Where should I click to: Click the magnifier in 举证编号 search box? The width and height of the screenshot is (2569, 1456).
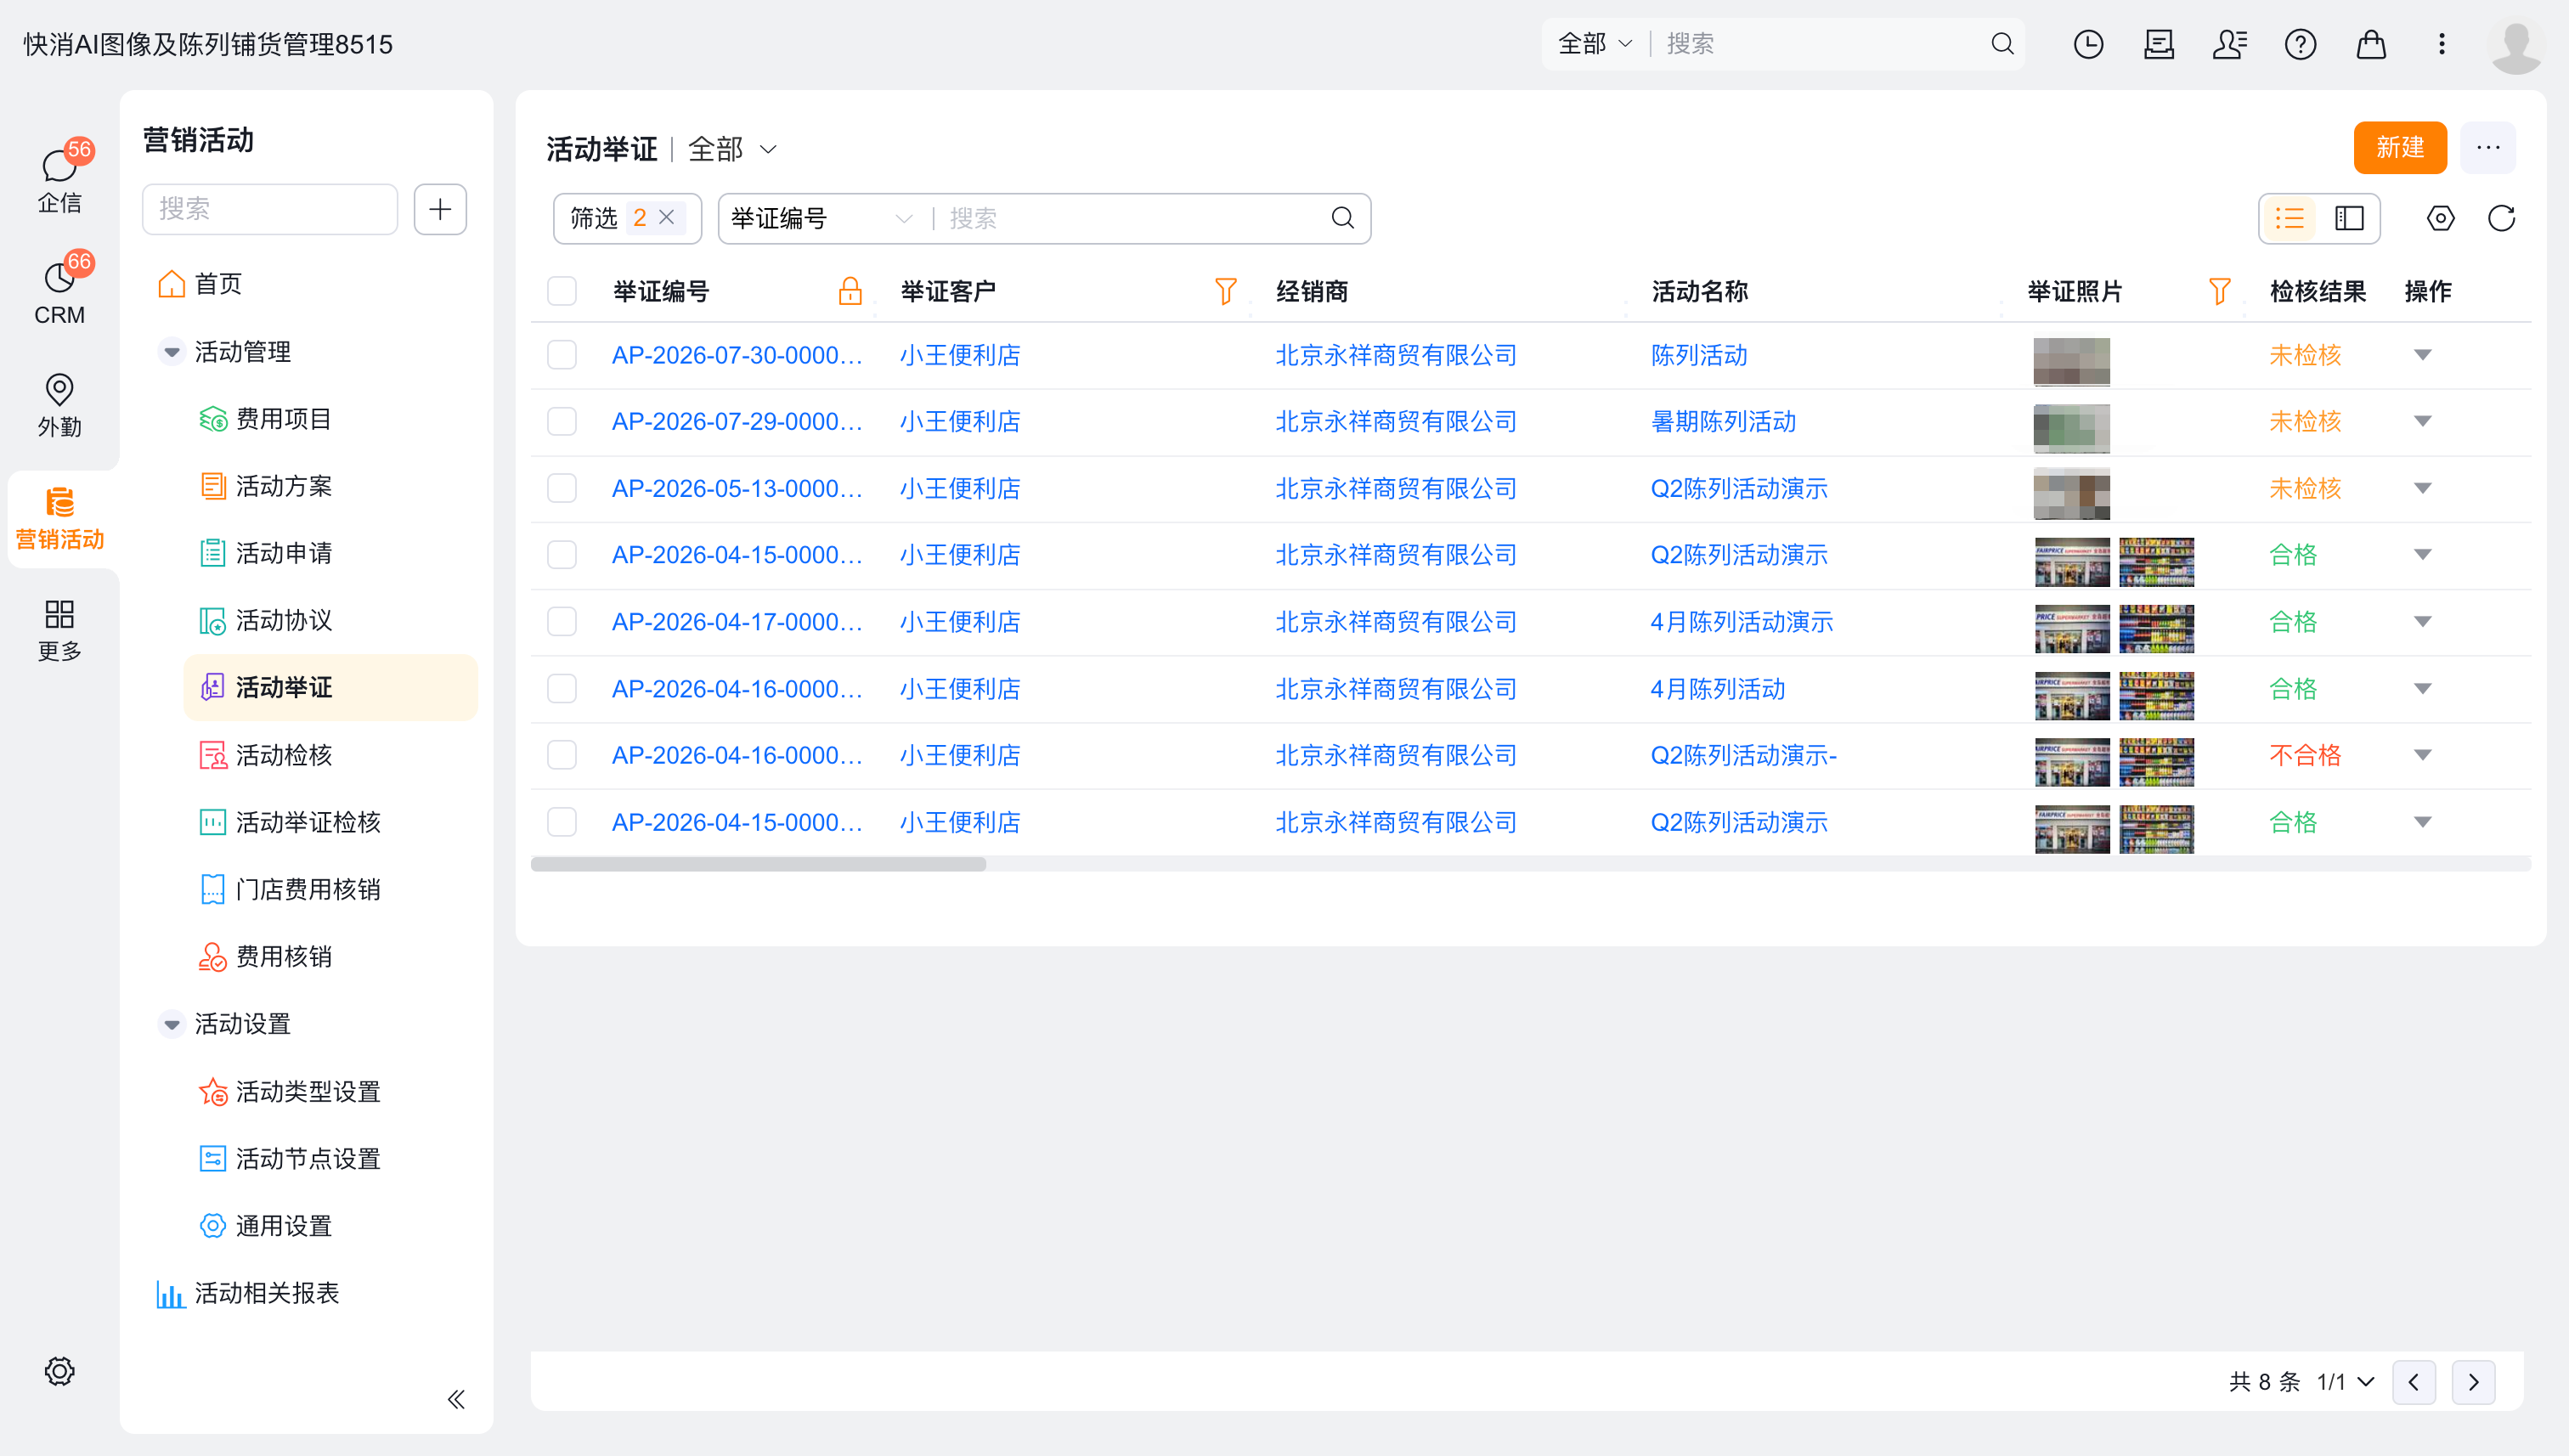(1343, 218)
